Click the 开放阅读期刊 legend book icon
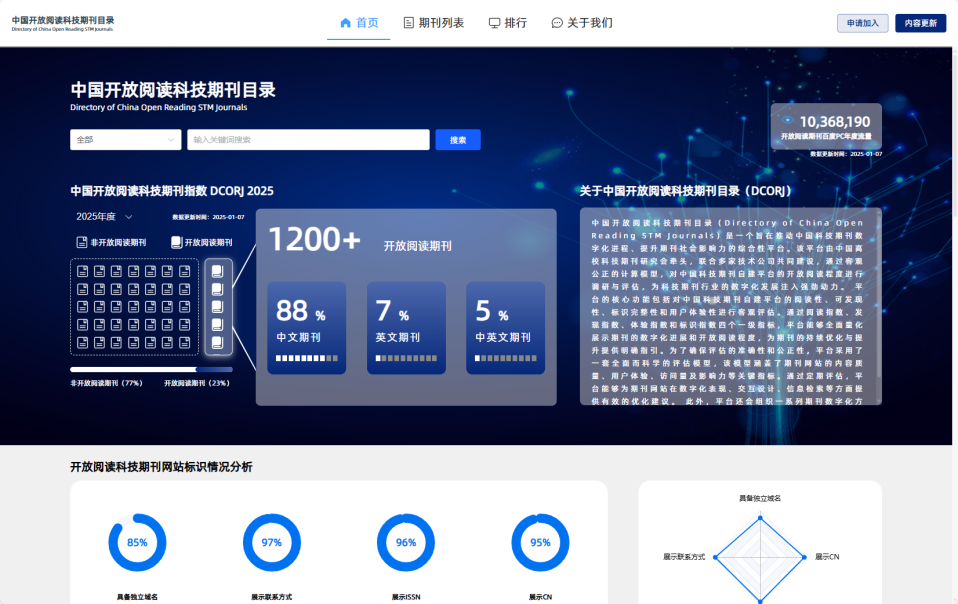 176,242
